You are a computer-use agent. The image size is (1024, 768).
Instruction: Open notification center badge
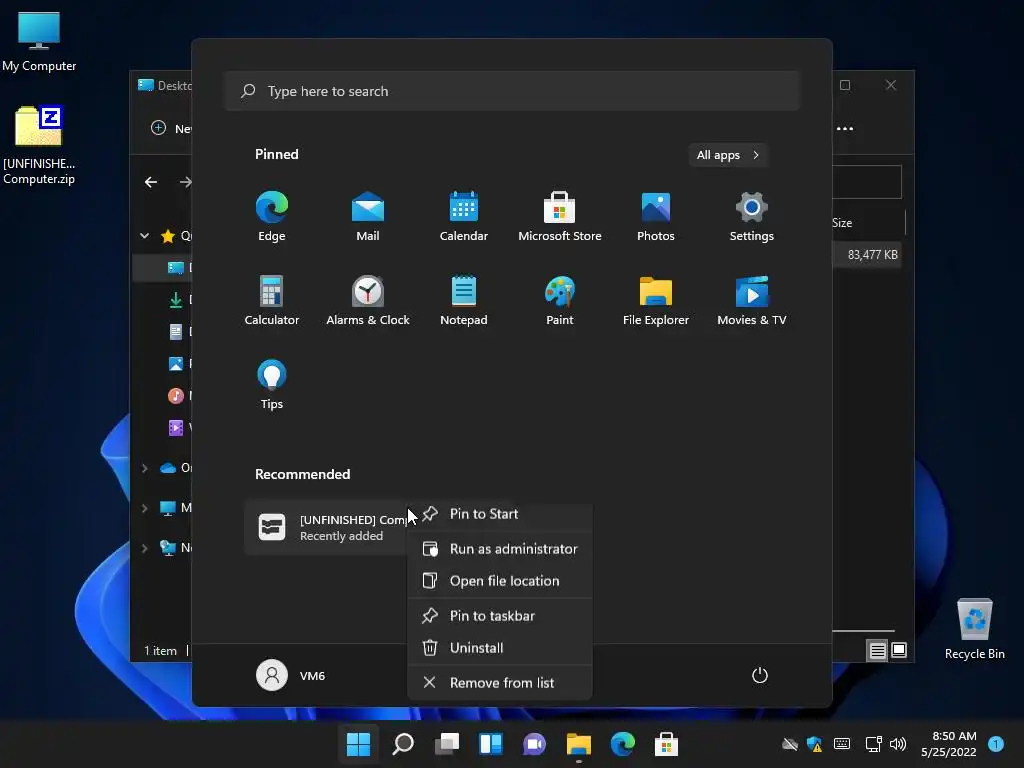click(x=996, y=744)
